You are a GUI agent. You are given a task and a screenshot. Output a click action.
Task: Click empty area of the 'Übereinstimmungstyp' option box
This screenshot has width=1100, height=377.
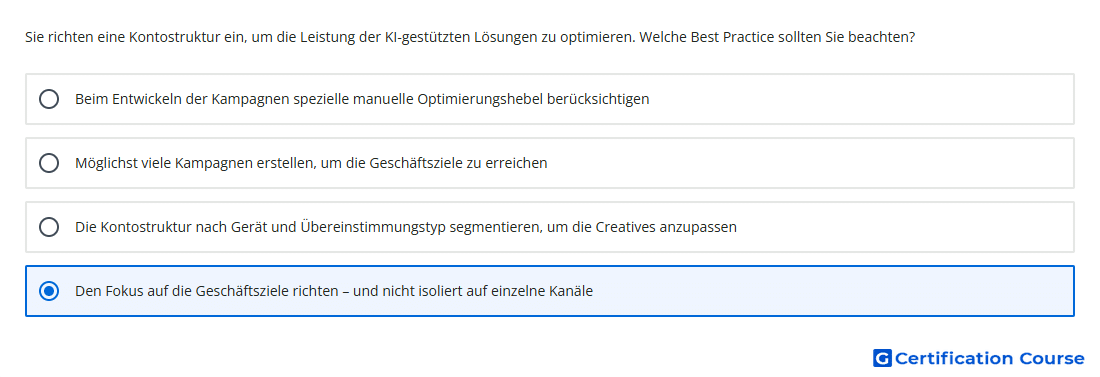click(x=905, y=227)
